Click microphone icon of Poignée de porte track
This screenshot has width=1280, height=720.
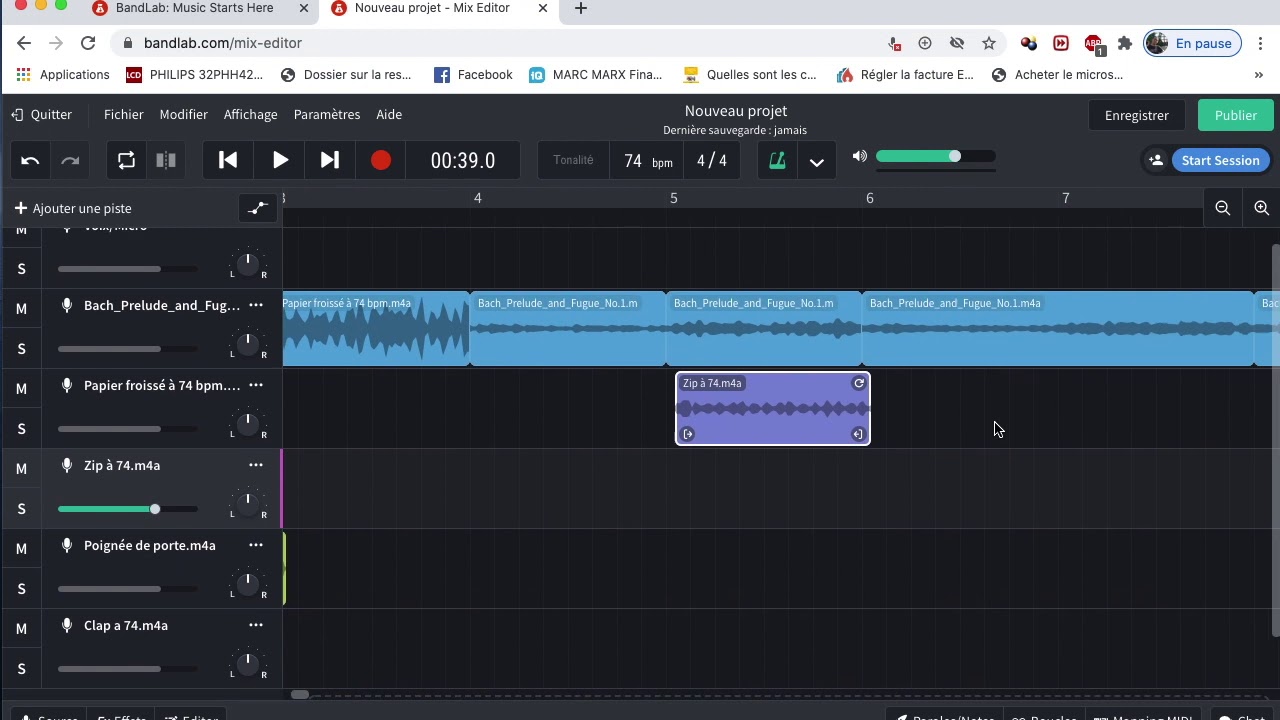click(x=67, y=545)
